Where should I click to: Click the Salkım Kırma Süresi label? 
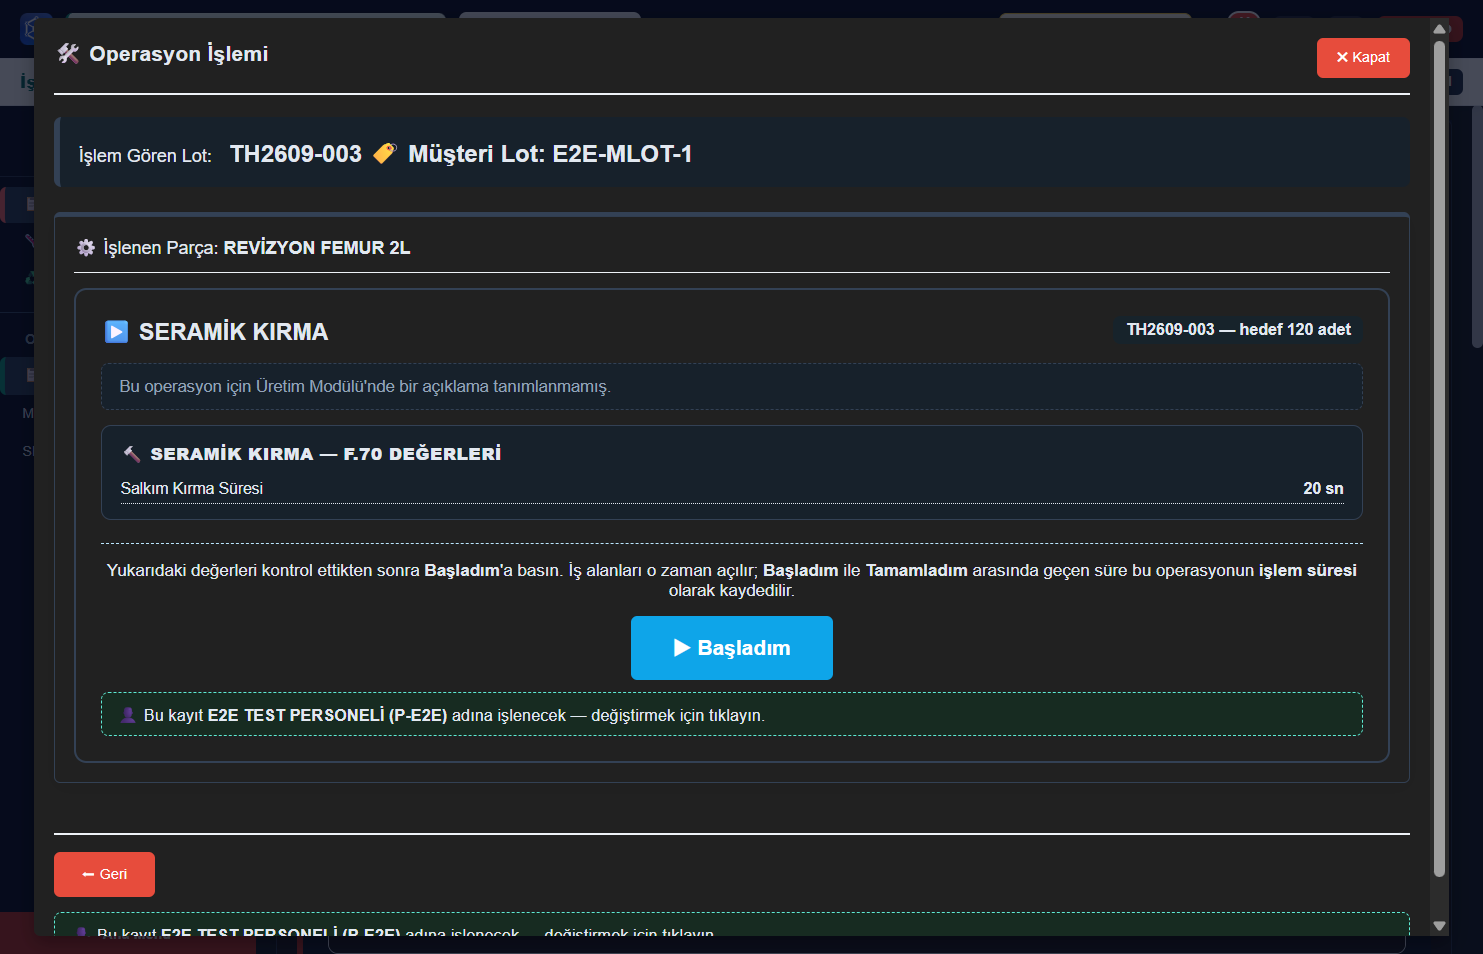click(192, 488)
